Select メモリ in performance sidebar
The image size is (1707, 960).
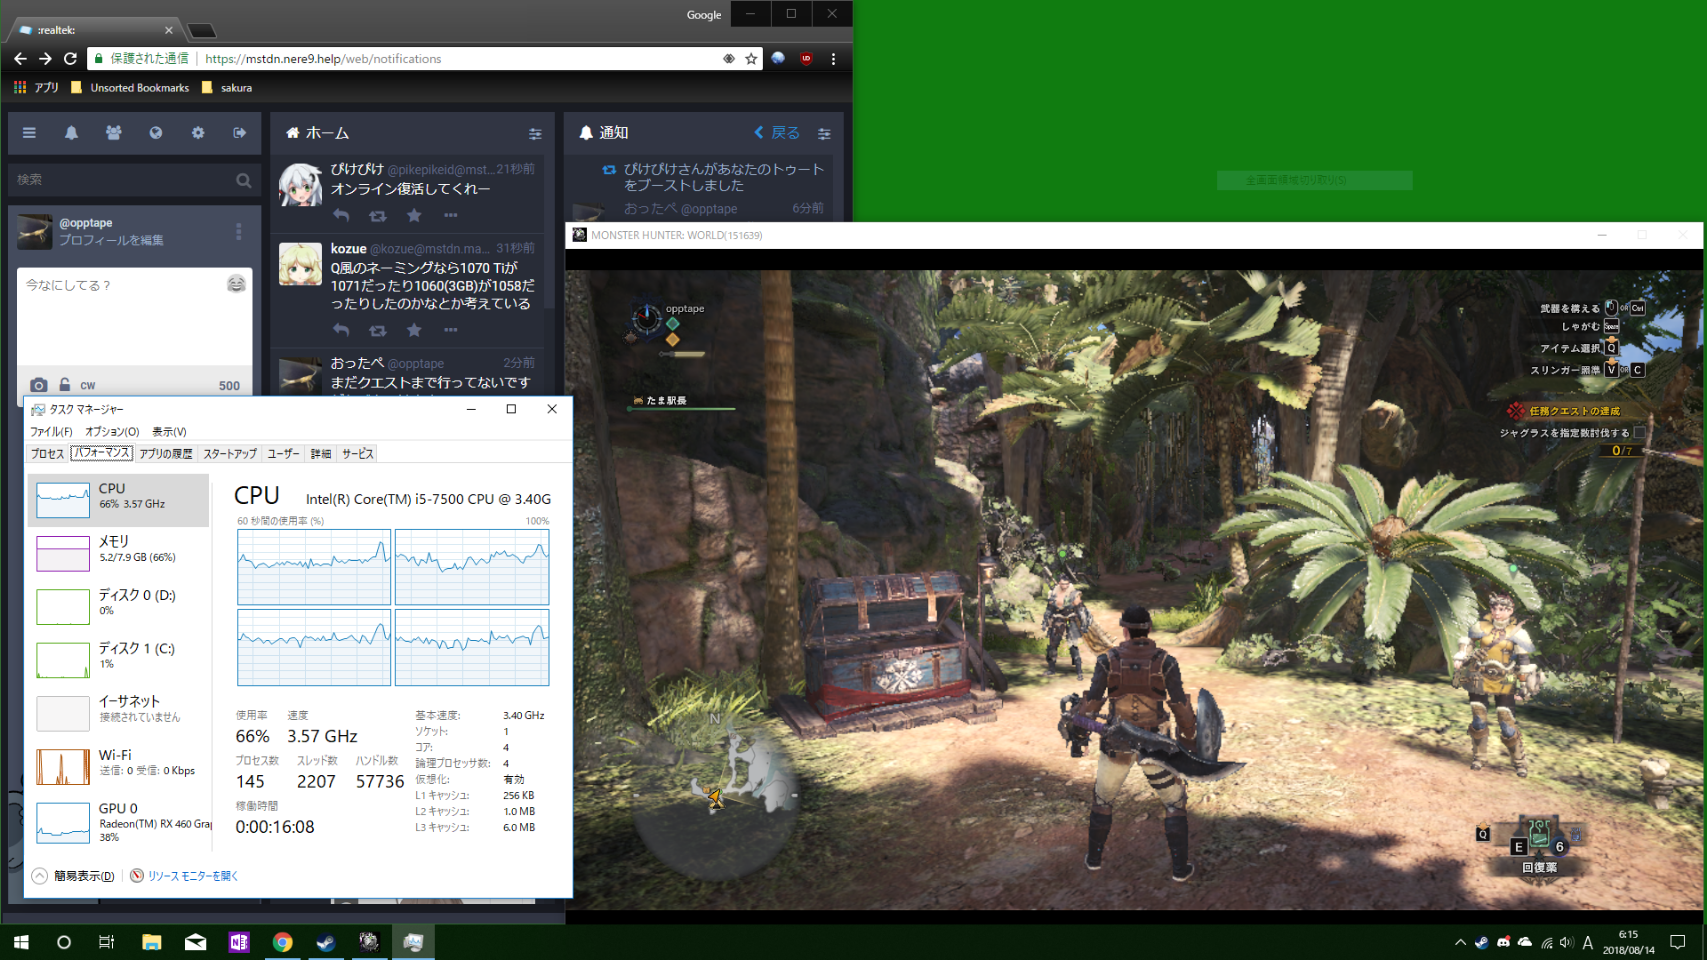(118, 553)
